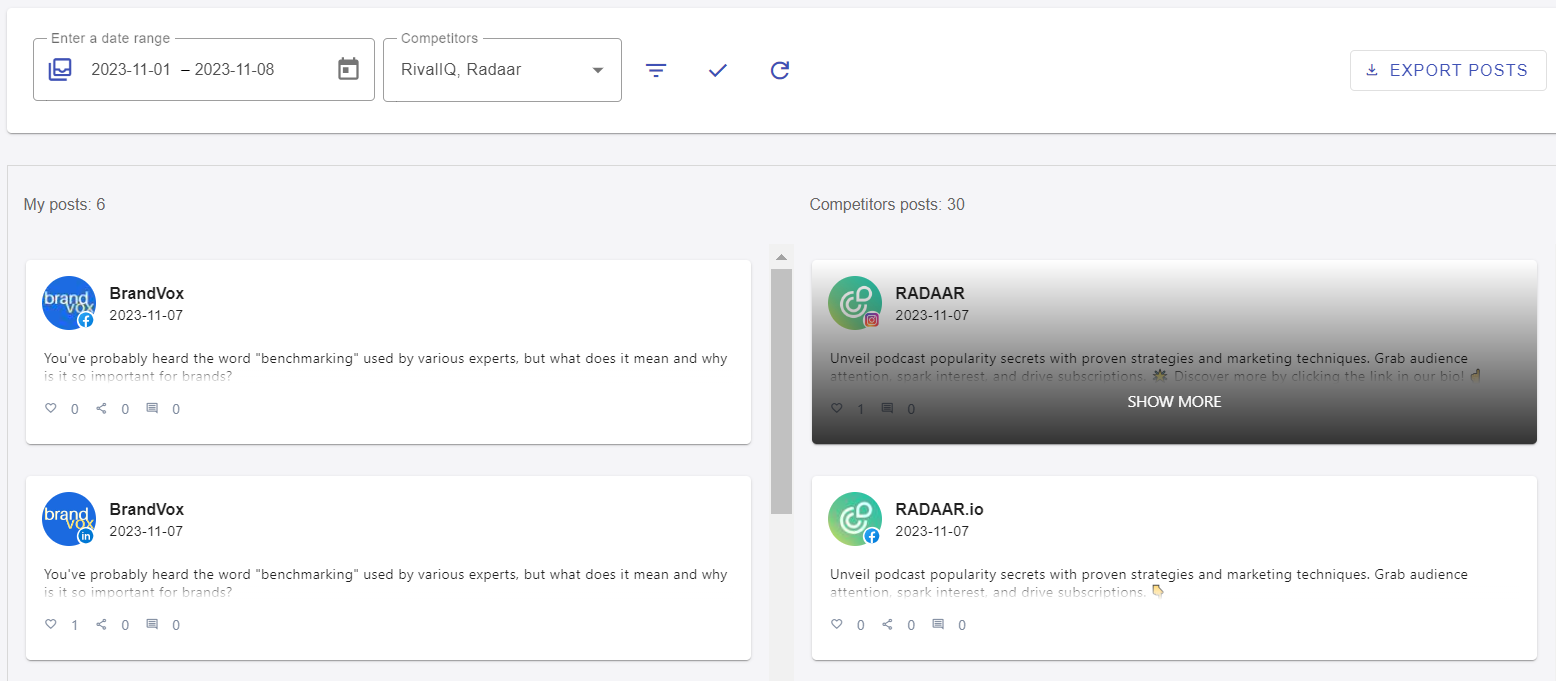The height and width of the screenshot is (681, 1556).
Task: Click the filter list icon
Action: (656, 70)
